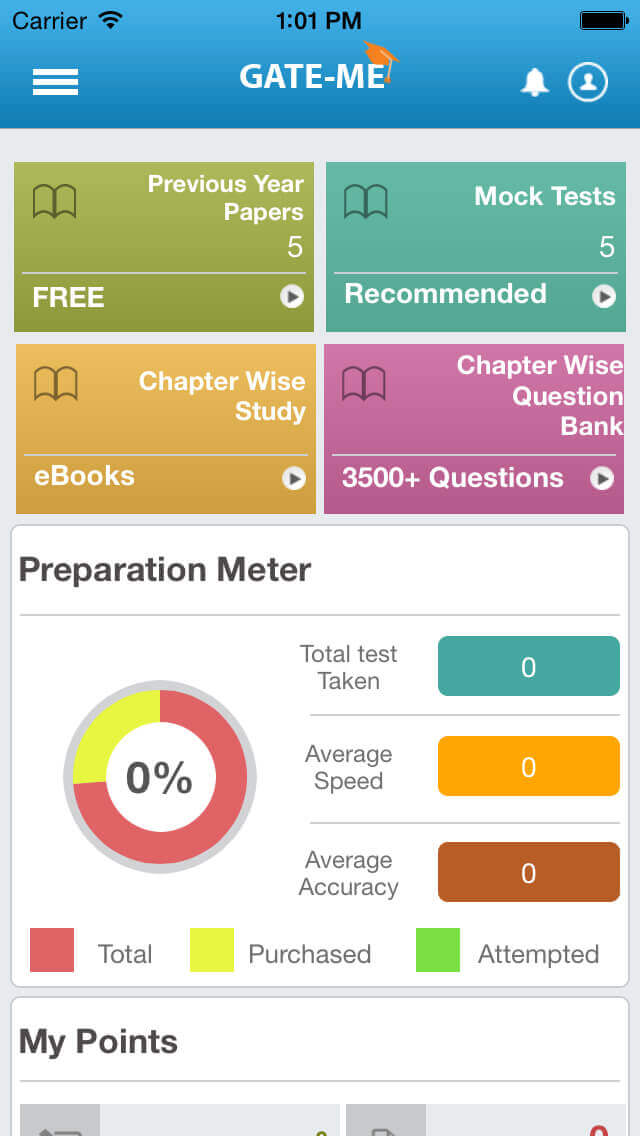640x1136 pixels.
Task: Toggle the green Attempted legend entry
Action: coord(438,953)
